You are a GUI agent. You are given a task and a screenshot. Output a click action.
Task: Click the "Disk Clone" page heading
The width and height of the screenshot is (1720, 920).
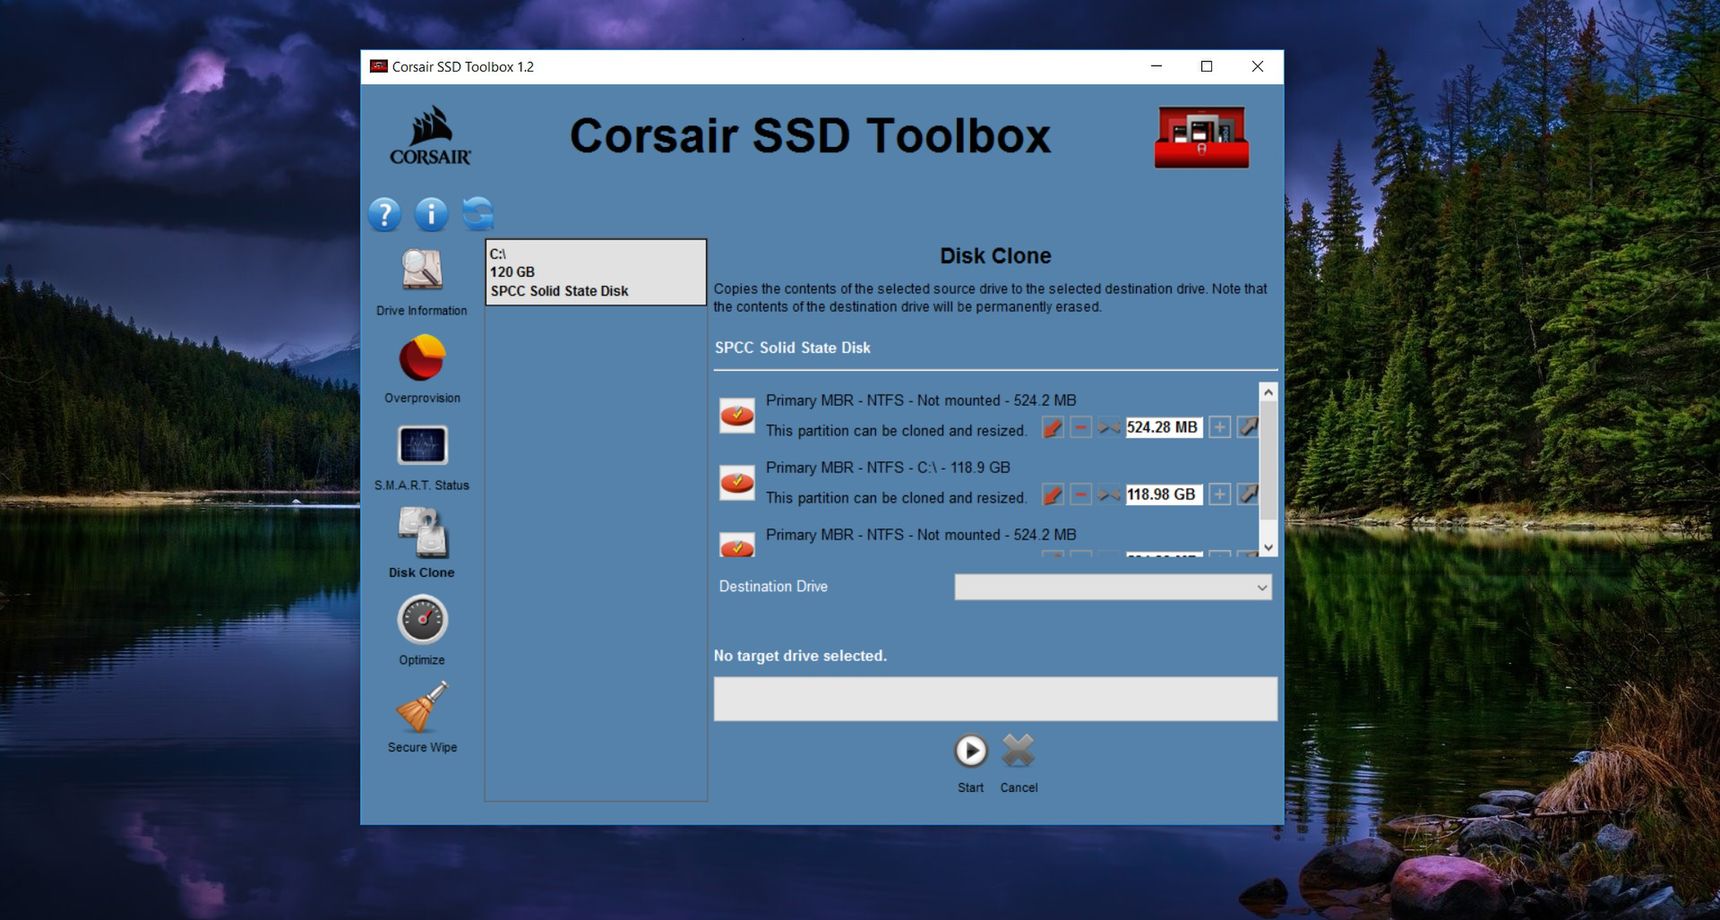[x=995, y=256]
